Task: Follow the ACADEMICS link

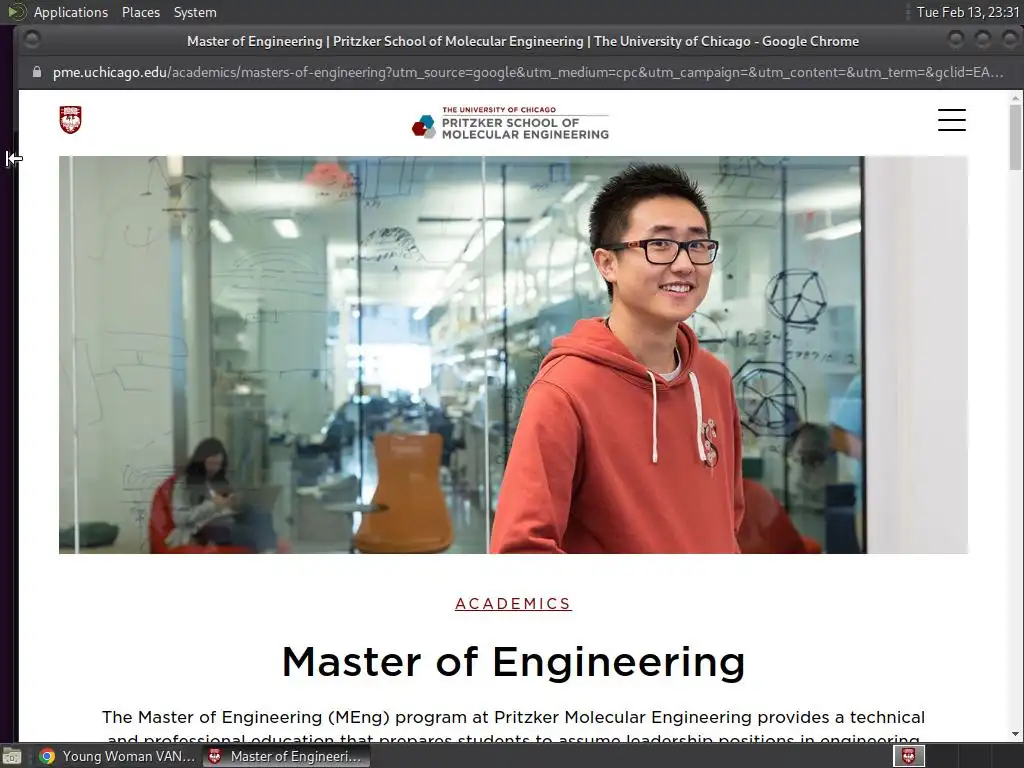Action: pyautogui.click(x=513, y=603)
